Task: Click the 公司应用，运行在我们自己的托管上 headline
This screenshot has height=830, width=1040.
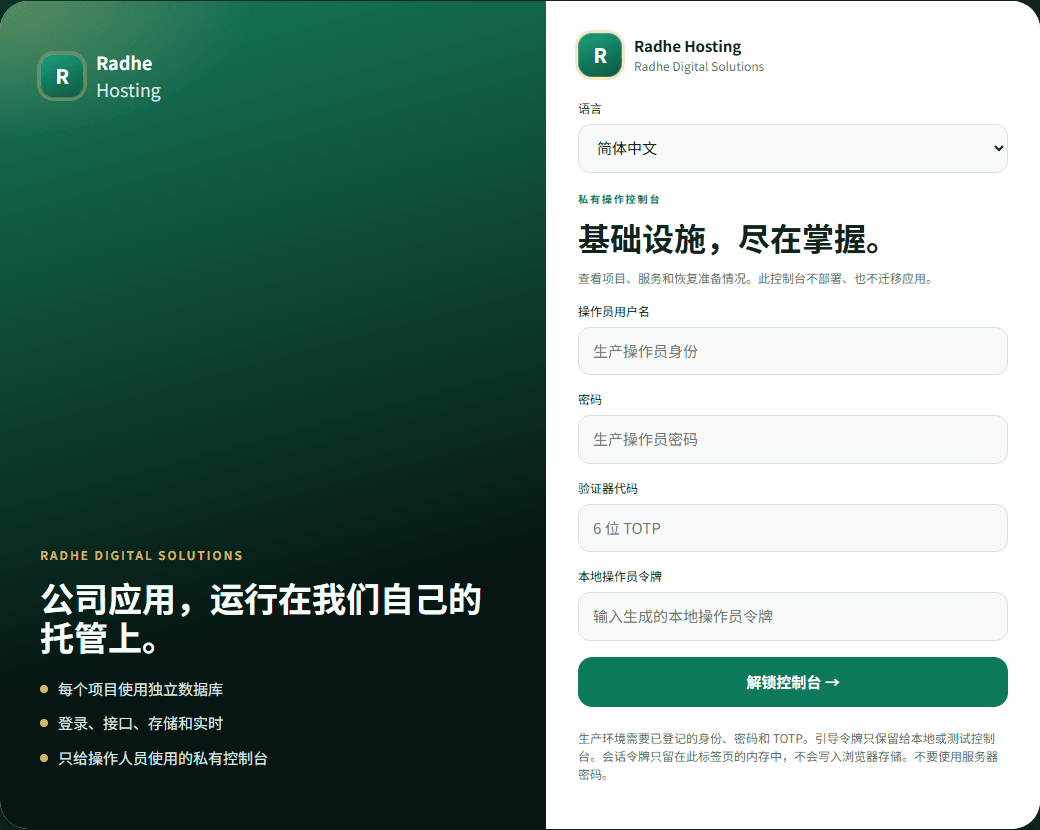Action: (x=261, y=618)
